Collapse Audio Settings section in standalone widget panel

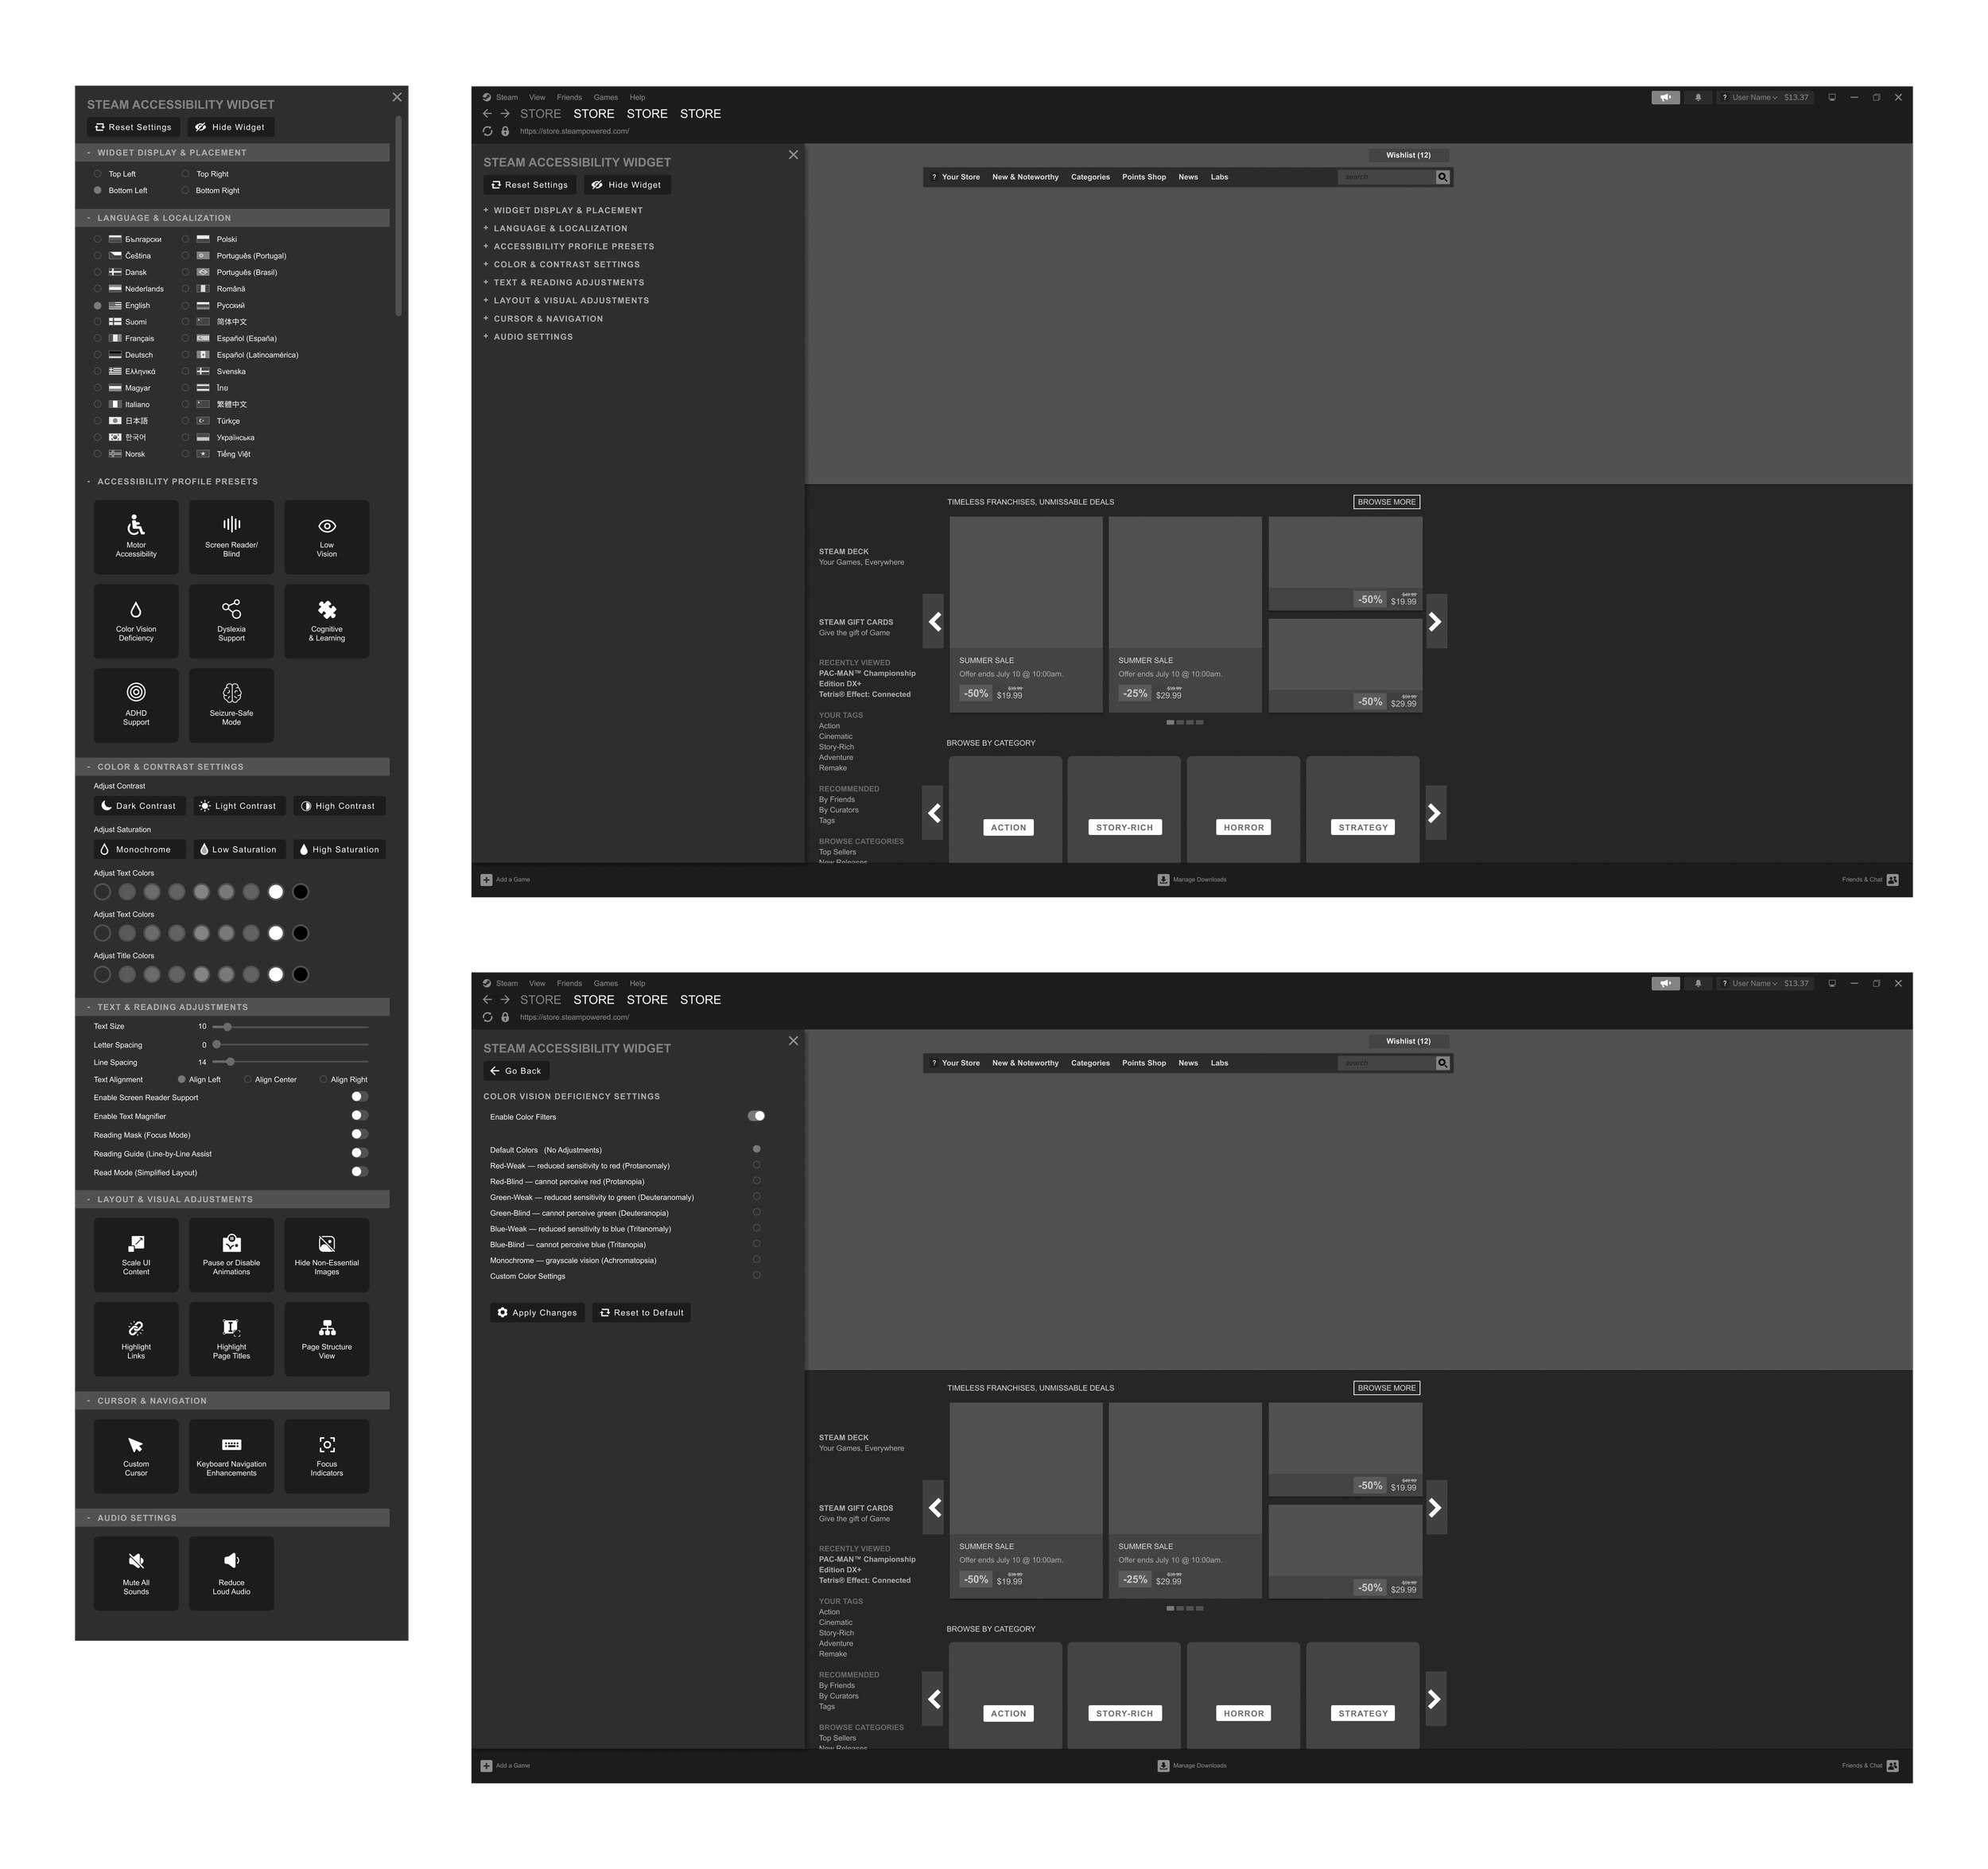tap(232, 1518)
